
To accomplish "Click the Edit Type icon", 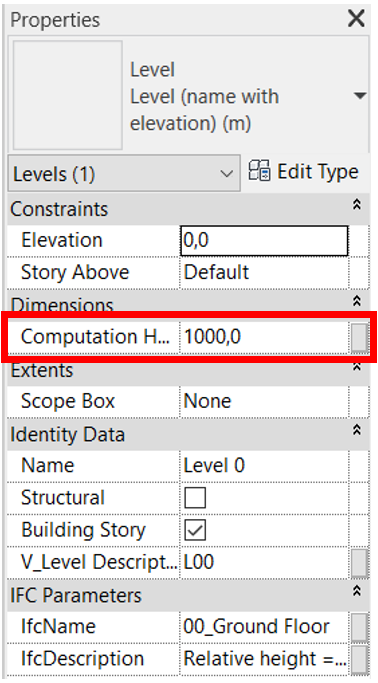I will [x=260, y=172].
